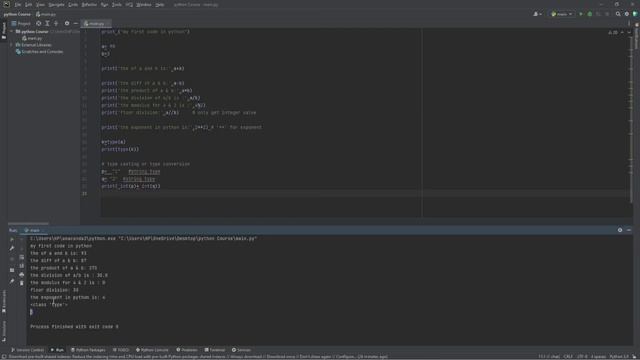
Task: Toggle the Project tool window side tab
Action: (4, 30)
